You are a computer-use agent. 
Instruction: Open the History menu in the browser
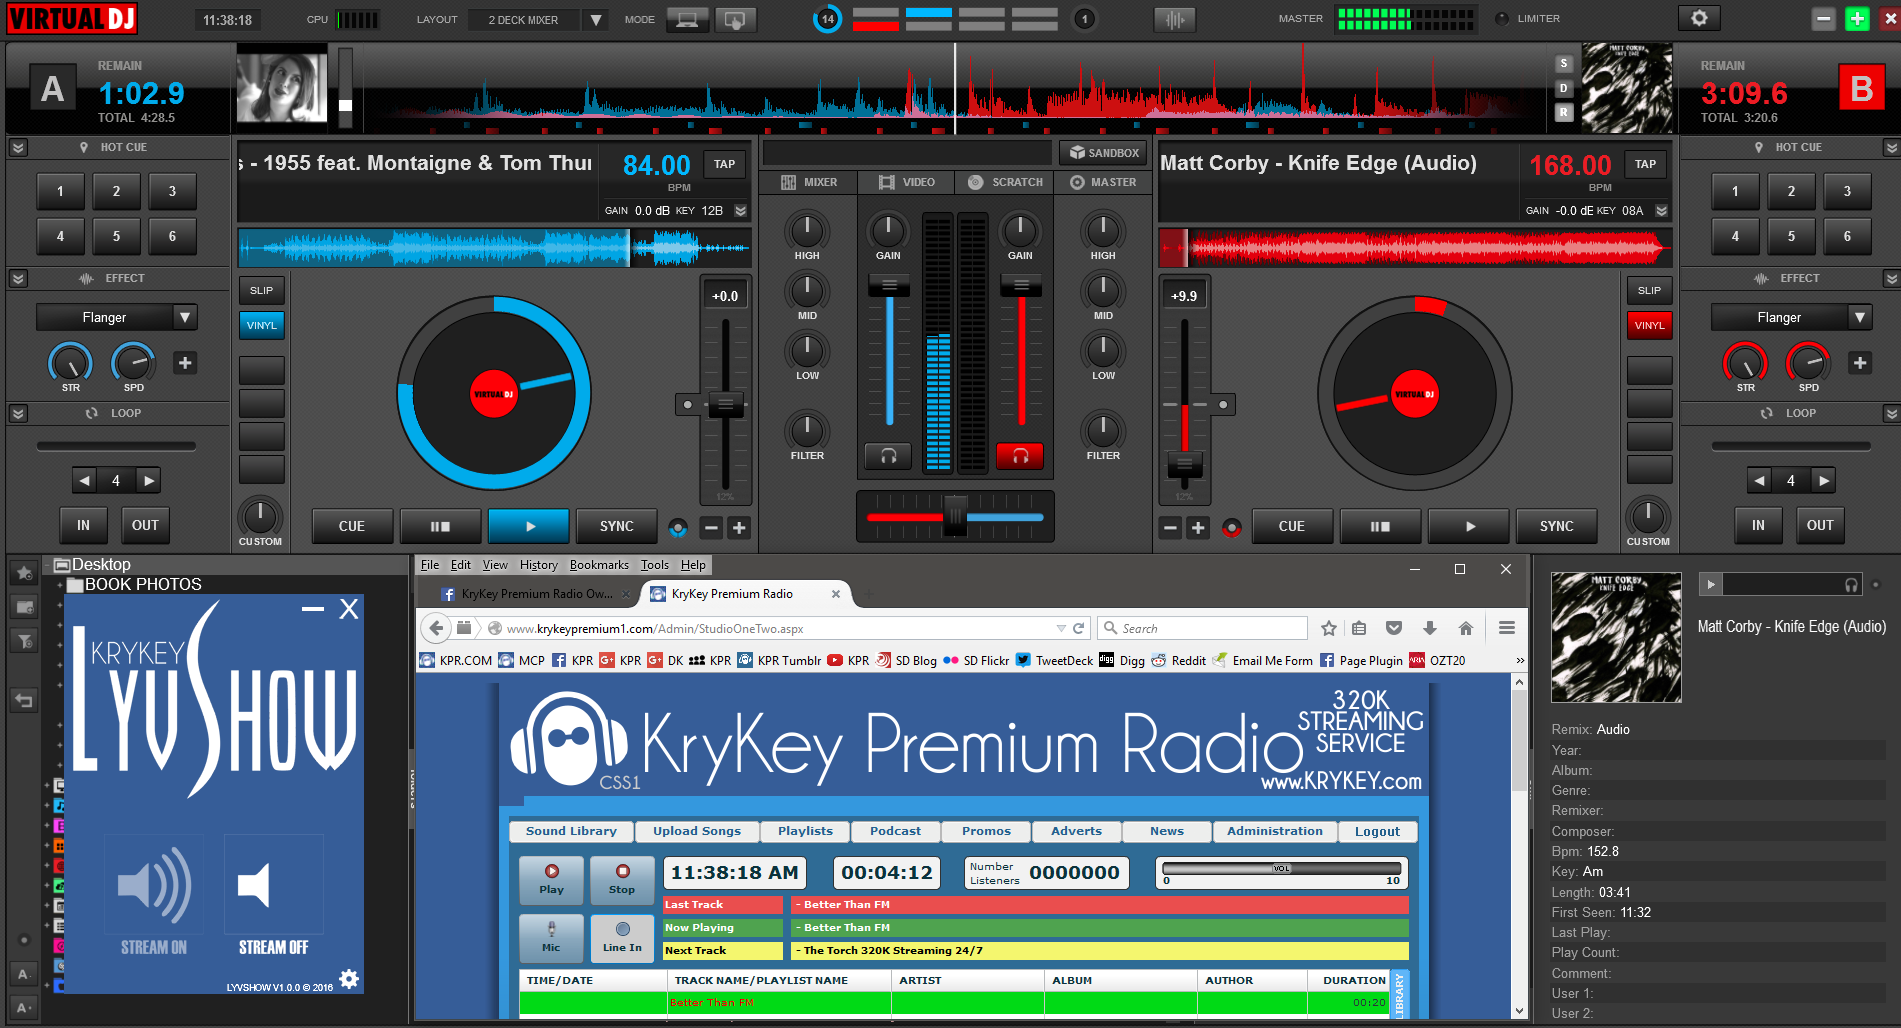point(538,564)
